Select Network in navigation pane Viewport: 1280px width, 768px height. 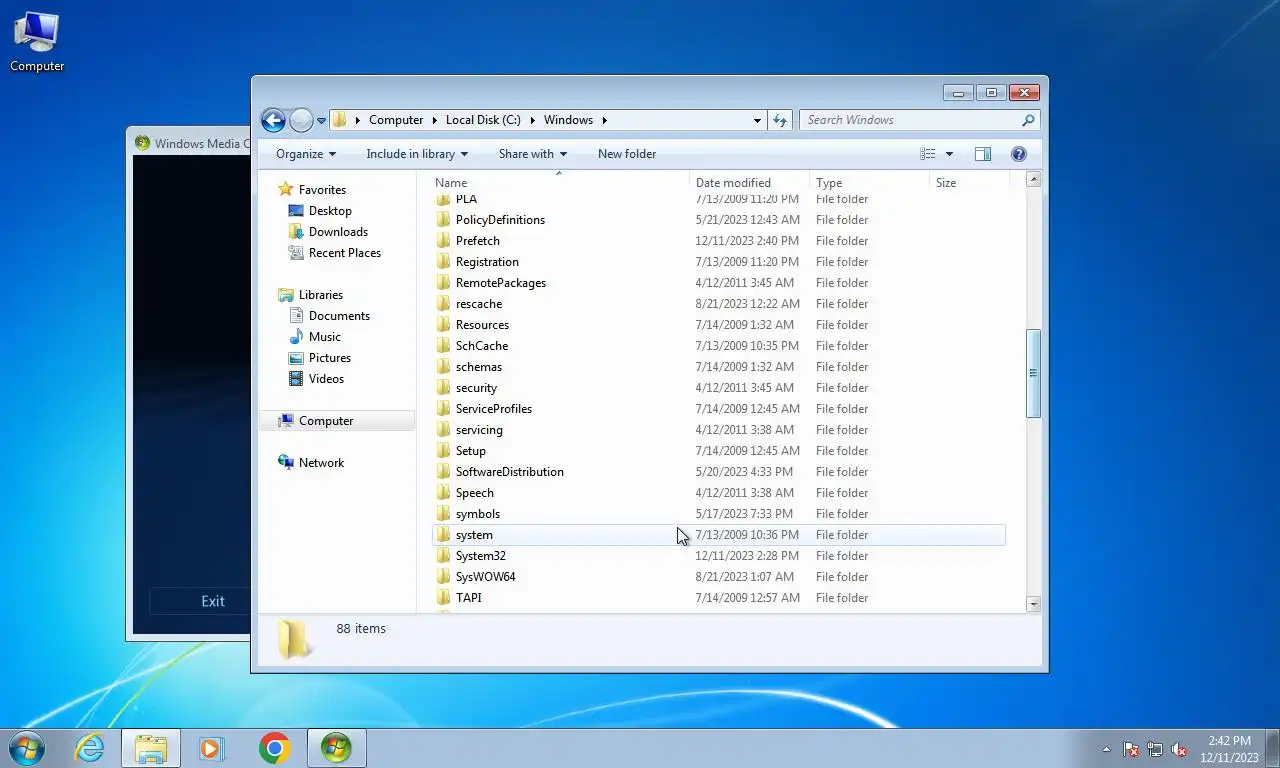321,463
